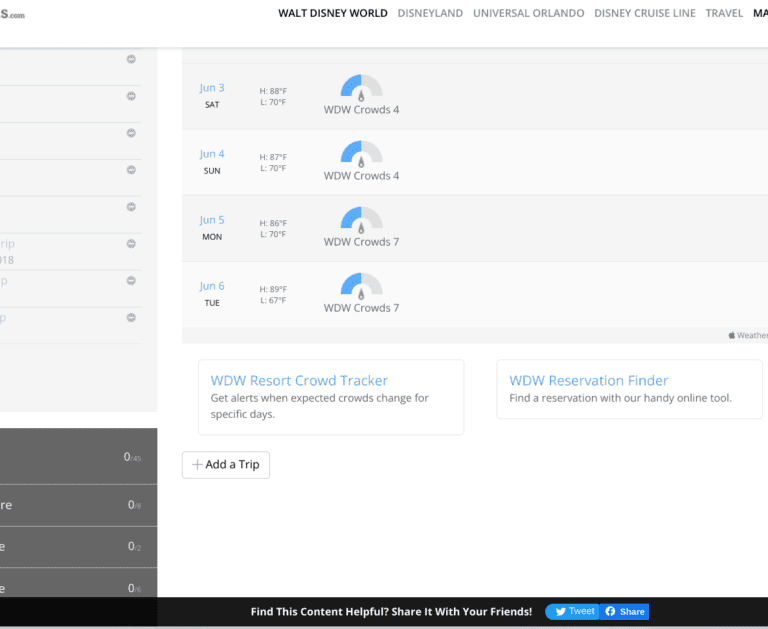Screen dimensions: 768x629
Task: Collapse the bottommost left sidebar list item
Action: click(x=131, y=318)
